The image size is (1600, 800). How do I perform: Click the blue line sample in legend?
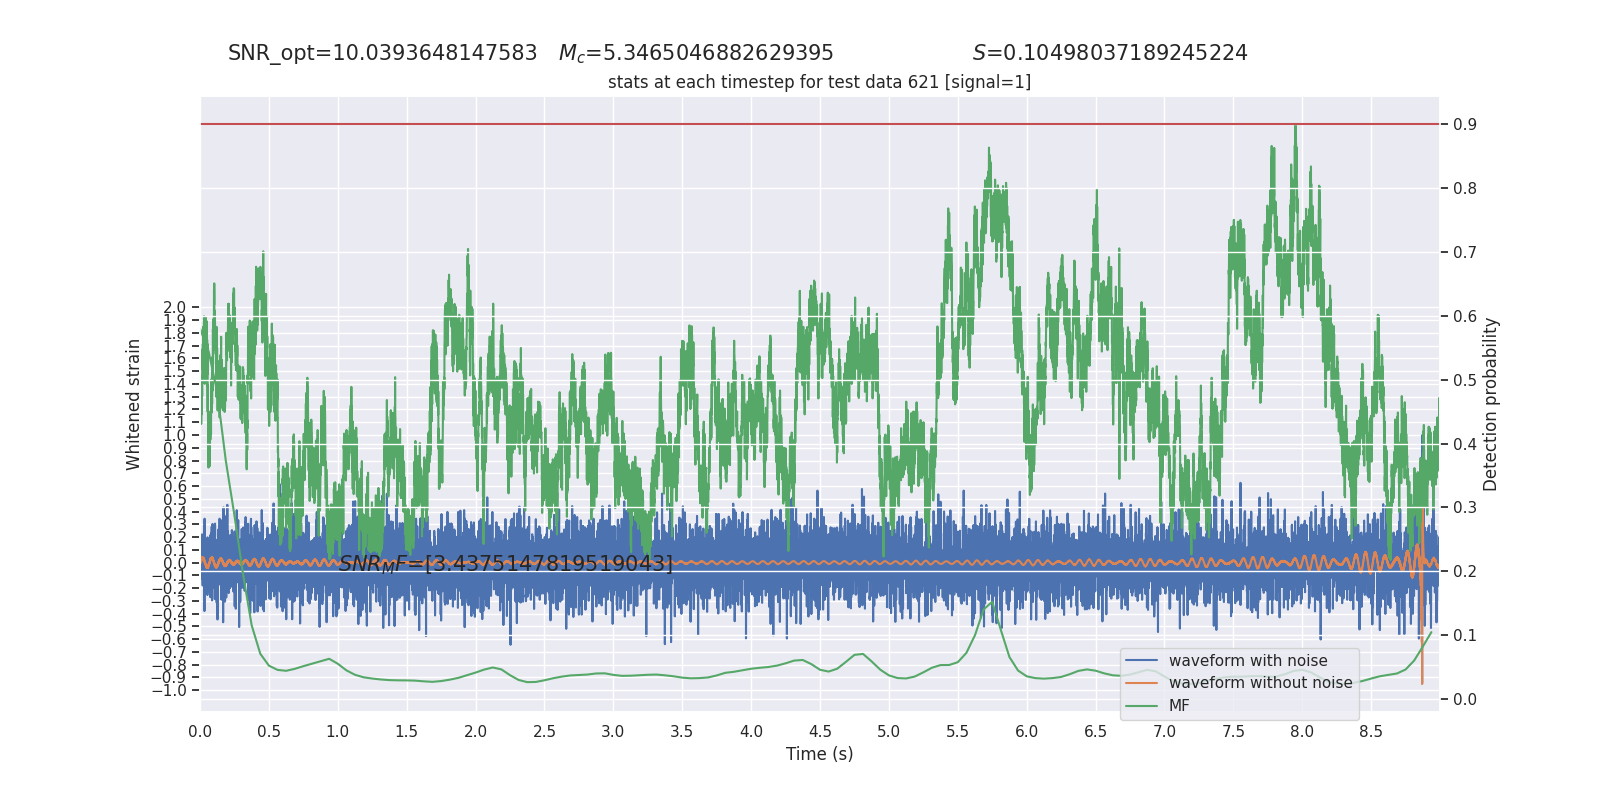(1141, 661)
